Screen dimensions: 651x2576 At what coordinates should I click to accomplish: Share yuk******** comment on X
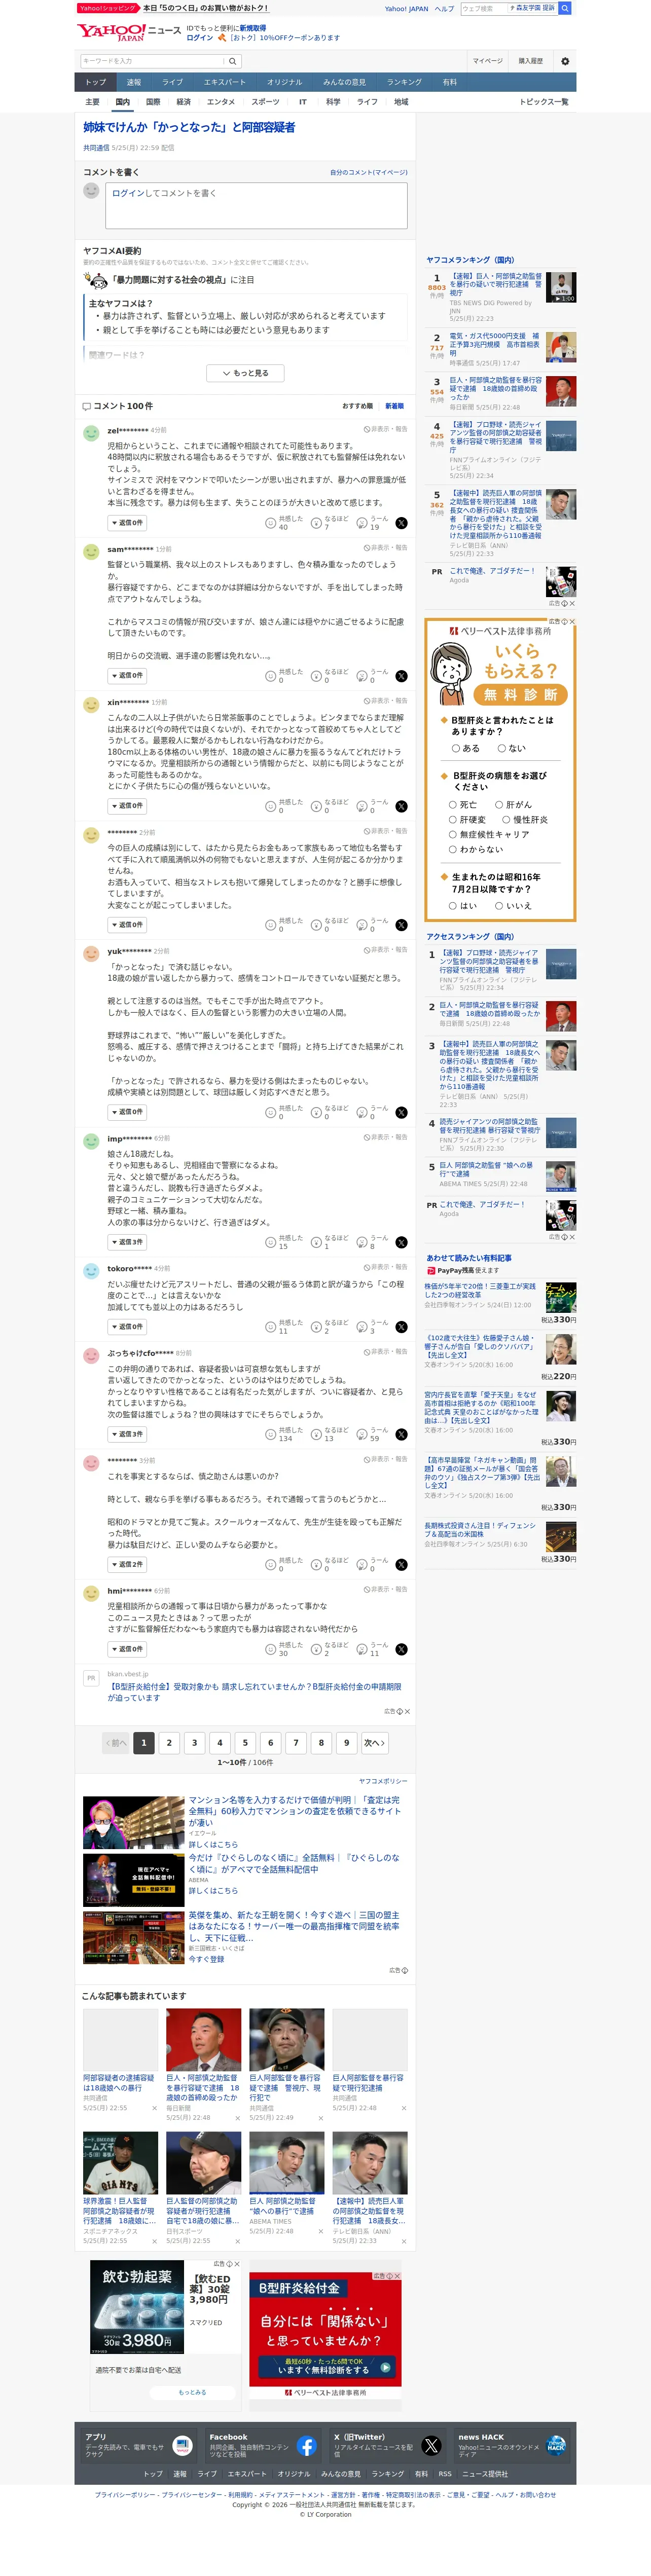401,1112
